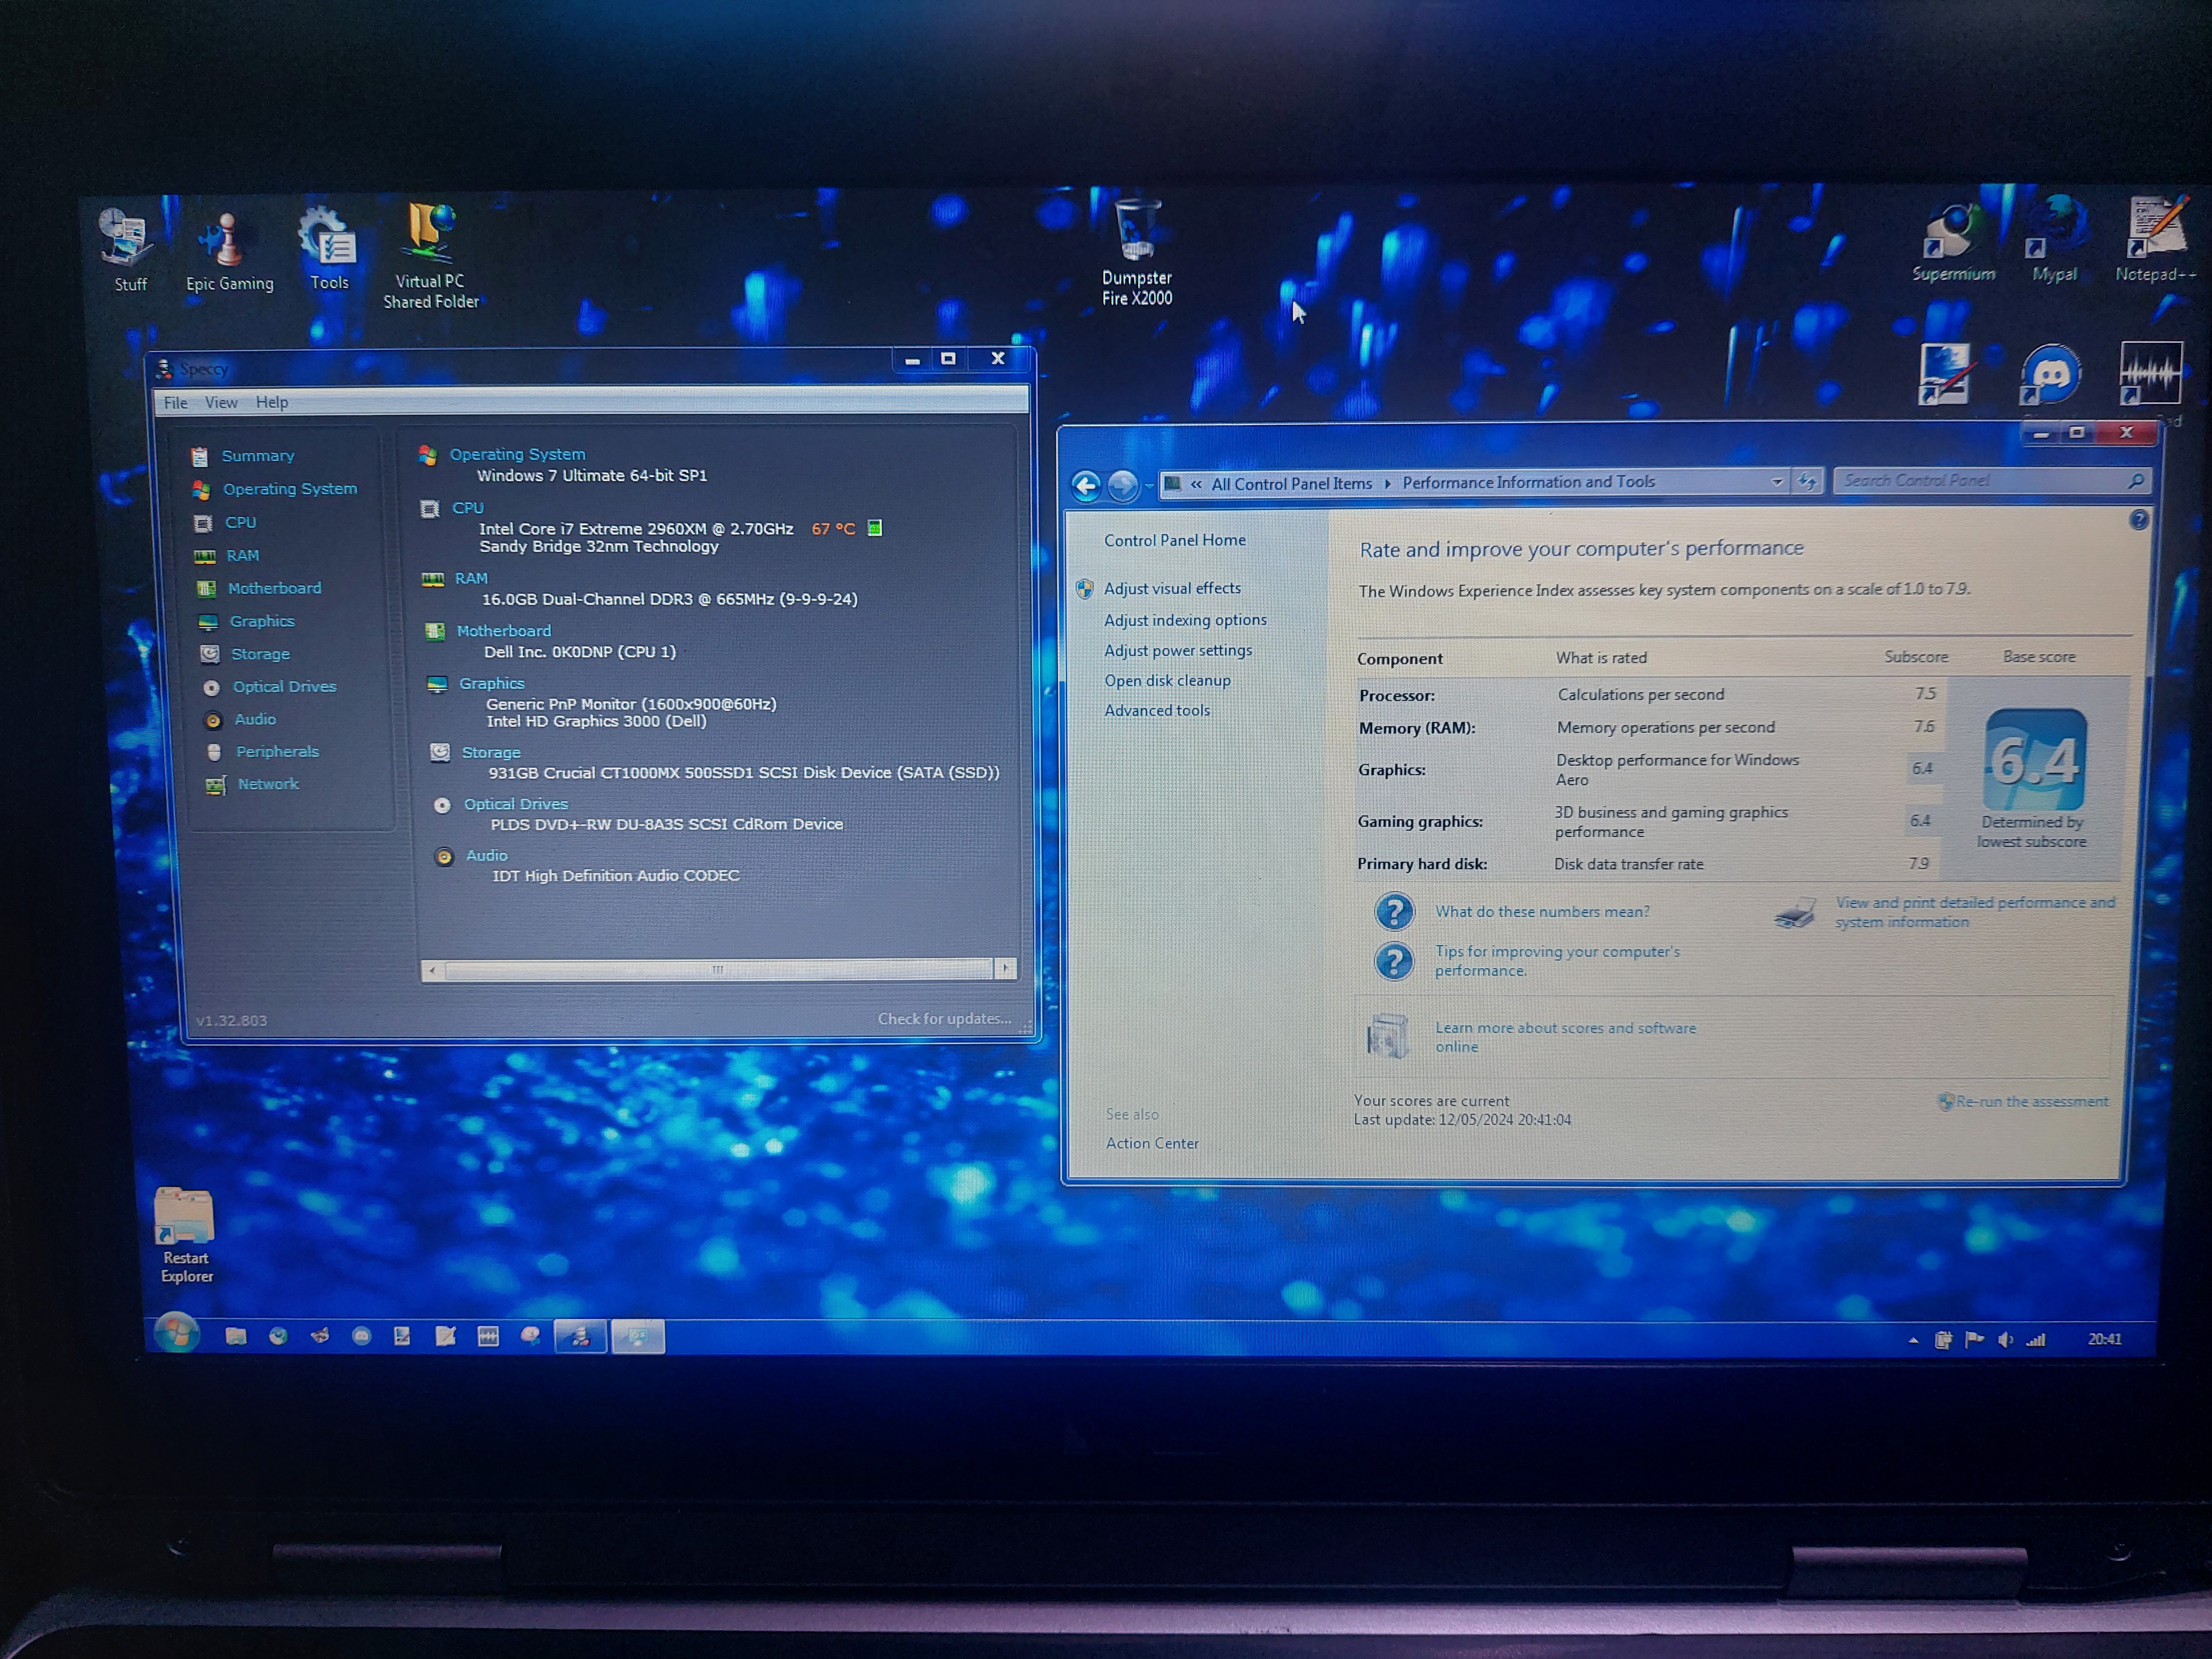Viewport: 2212px width, 1659px height.
Task: Open the Summary section in Speccy sidebar
Action: [257, 456]
